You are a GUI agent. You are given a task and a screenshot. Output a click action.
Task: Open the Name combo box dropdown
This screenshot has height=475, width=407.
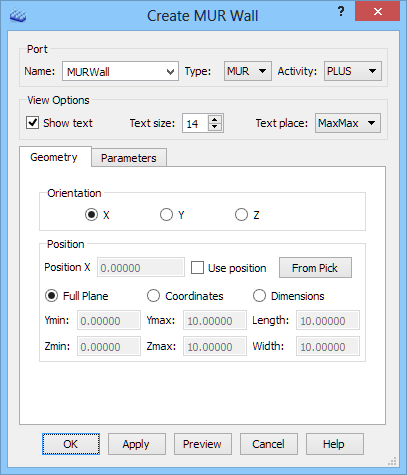170,71
